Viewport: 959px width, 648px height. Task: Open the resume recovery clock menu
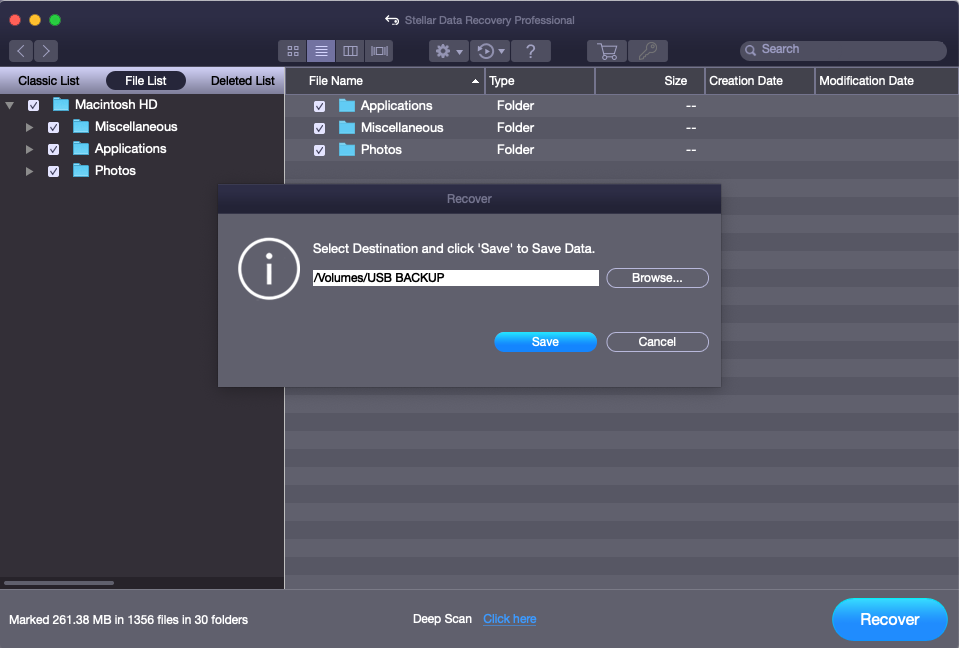pos(490,51)
